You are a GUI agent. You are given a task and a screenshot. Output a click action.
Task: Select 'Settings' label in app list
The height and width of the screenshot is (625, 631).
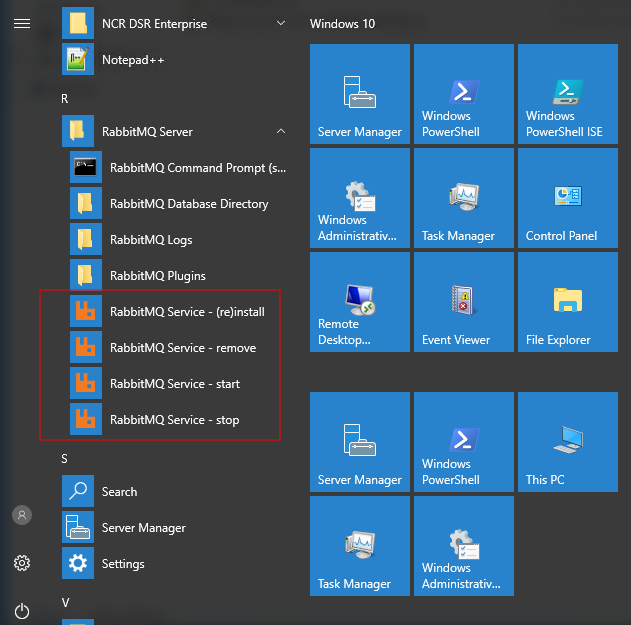pyautogui.click(x=123, y=564)
